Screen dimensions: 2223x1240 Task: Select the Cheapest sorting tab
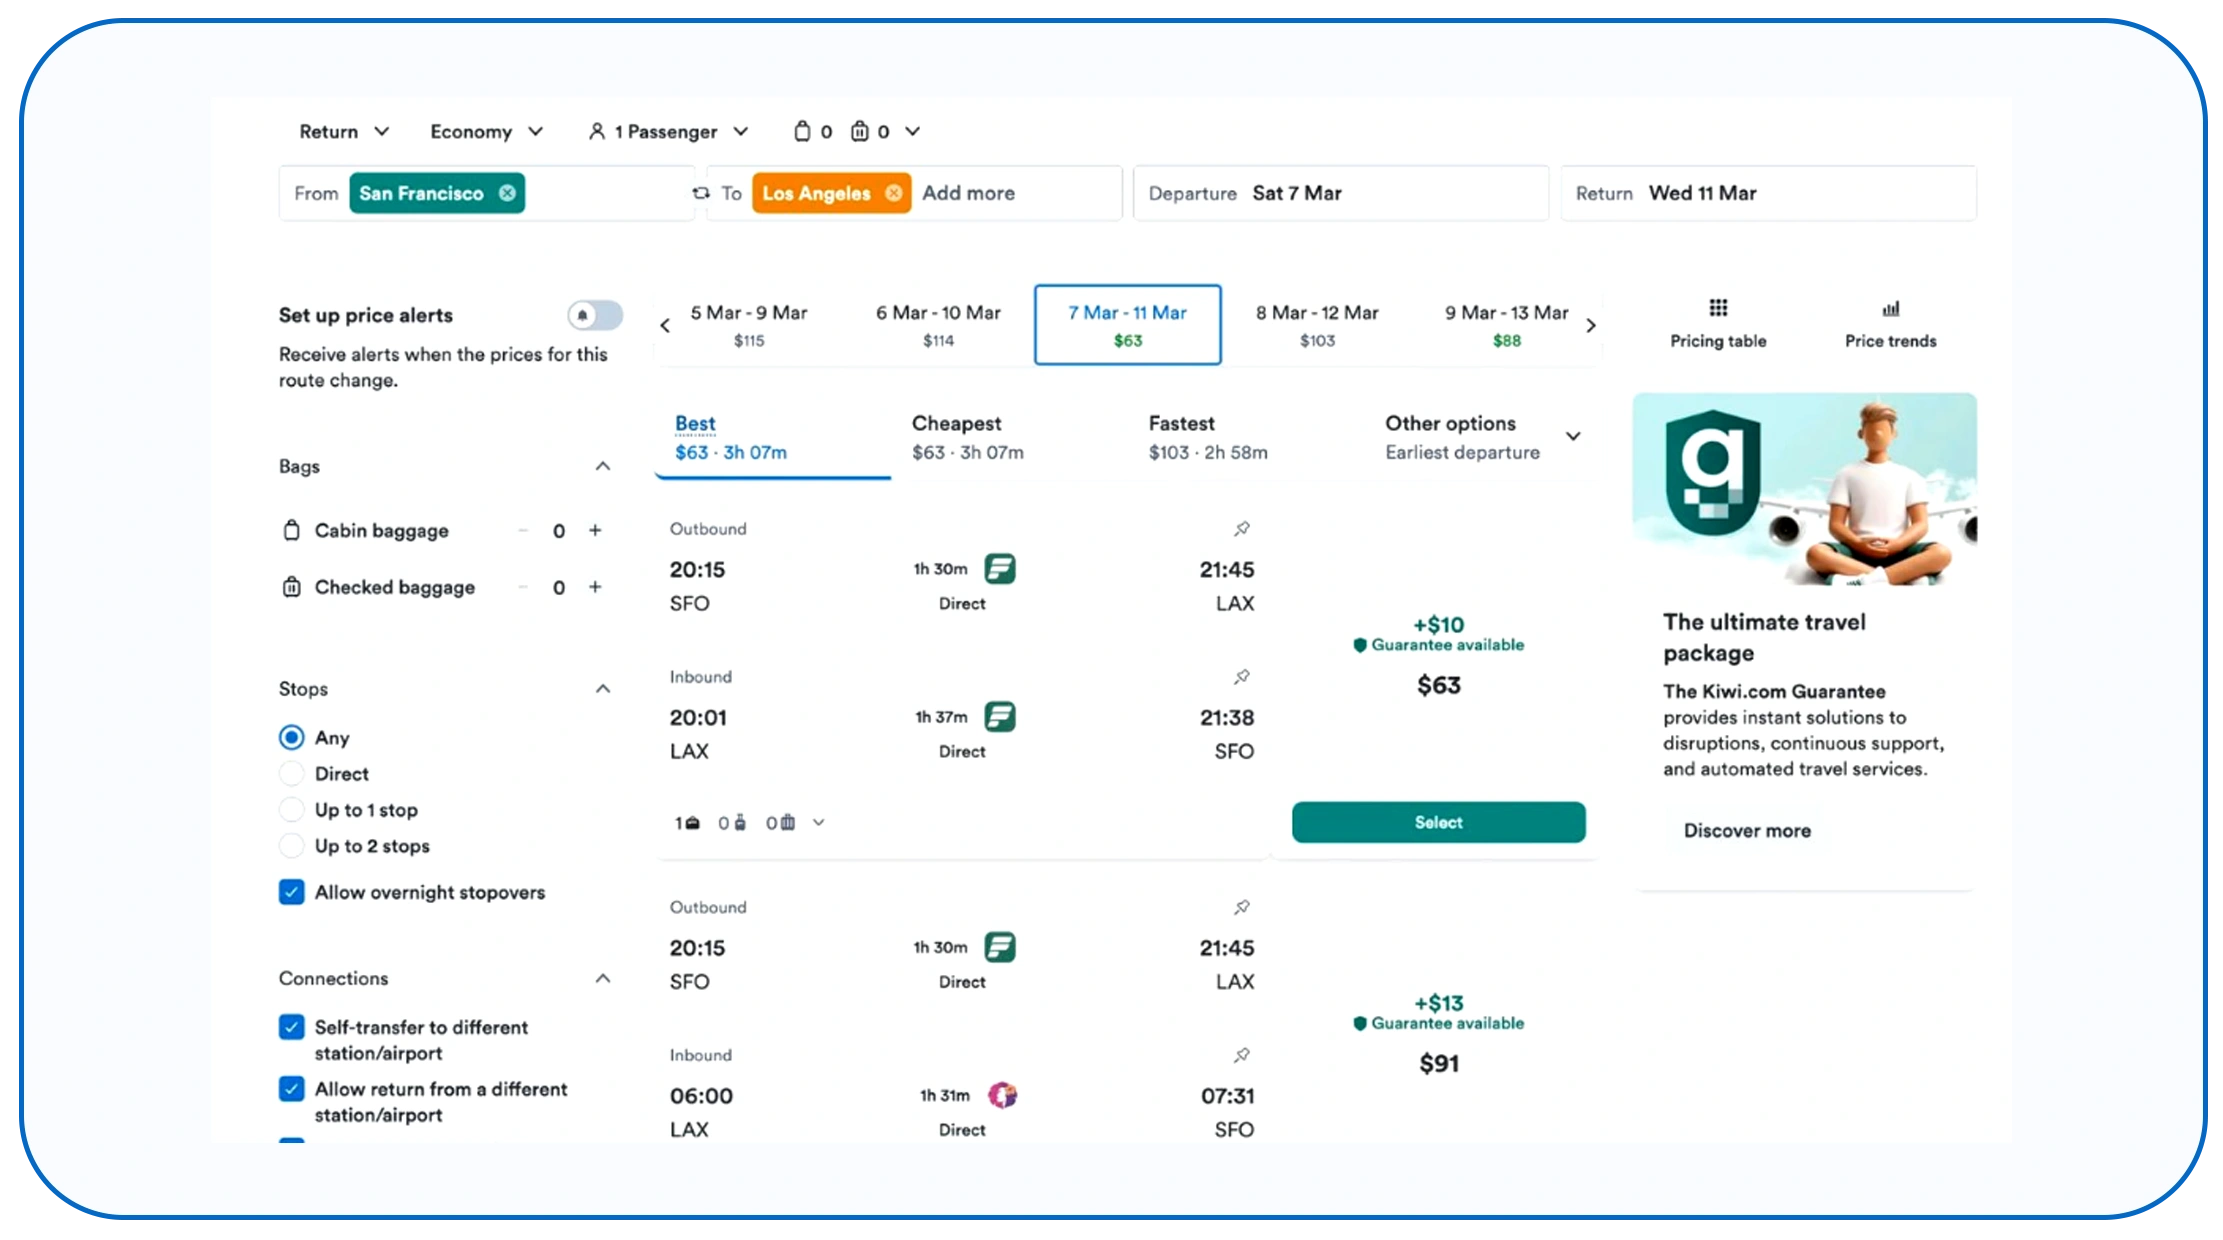point(1008,438)
